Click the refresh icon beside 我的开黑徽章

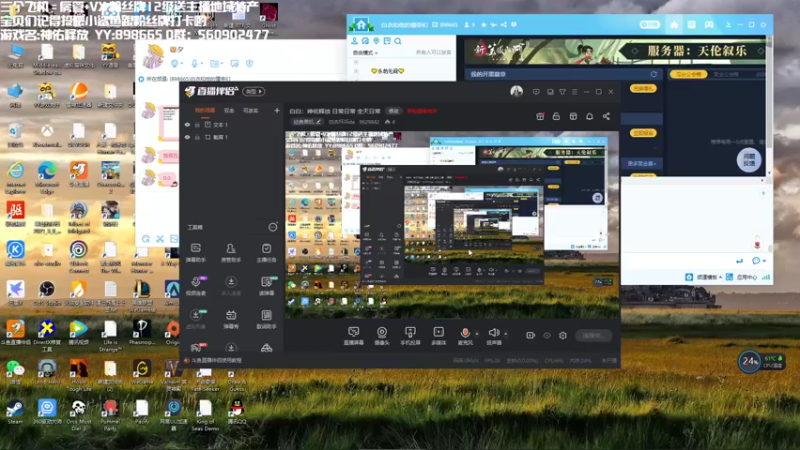pos(654,74)
